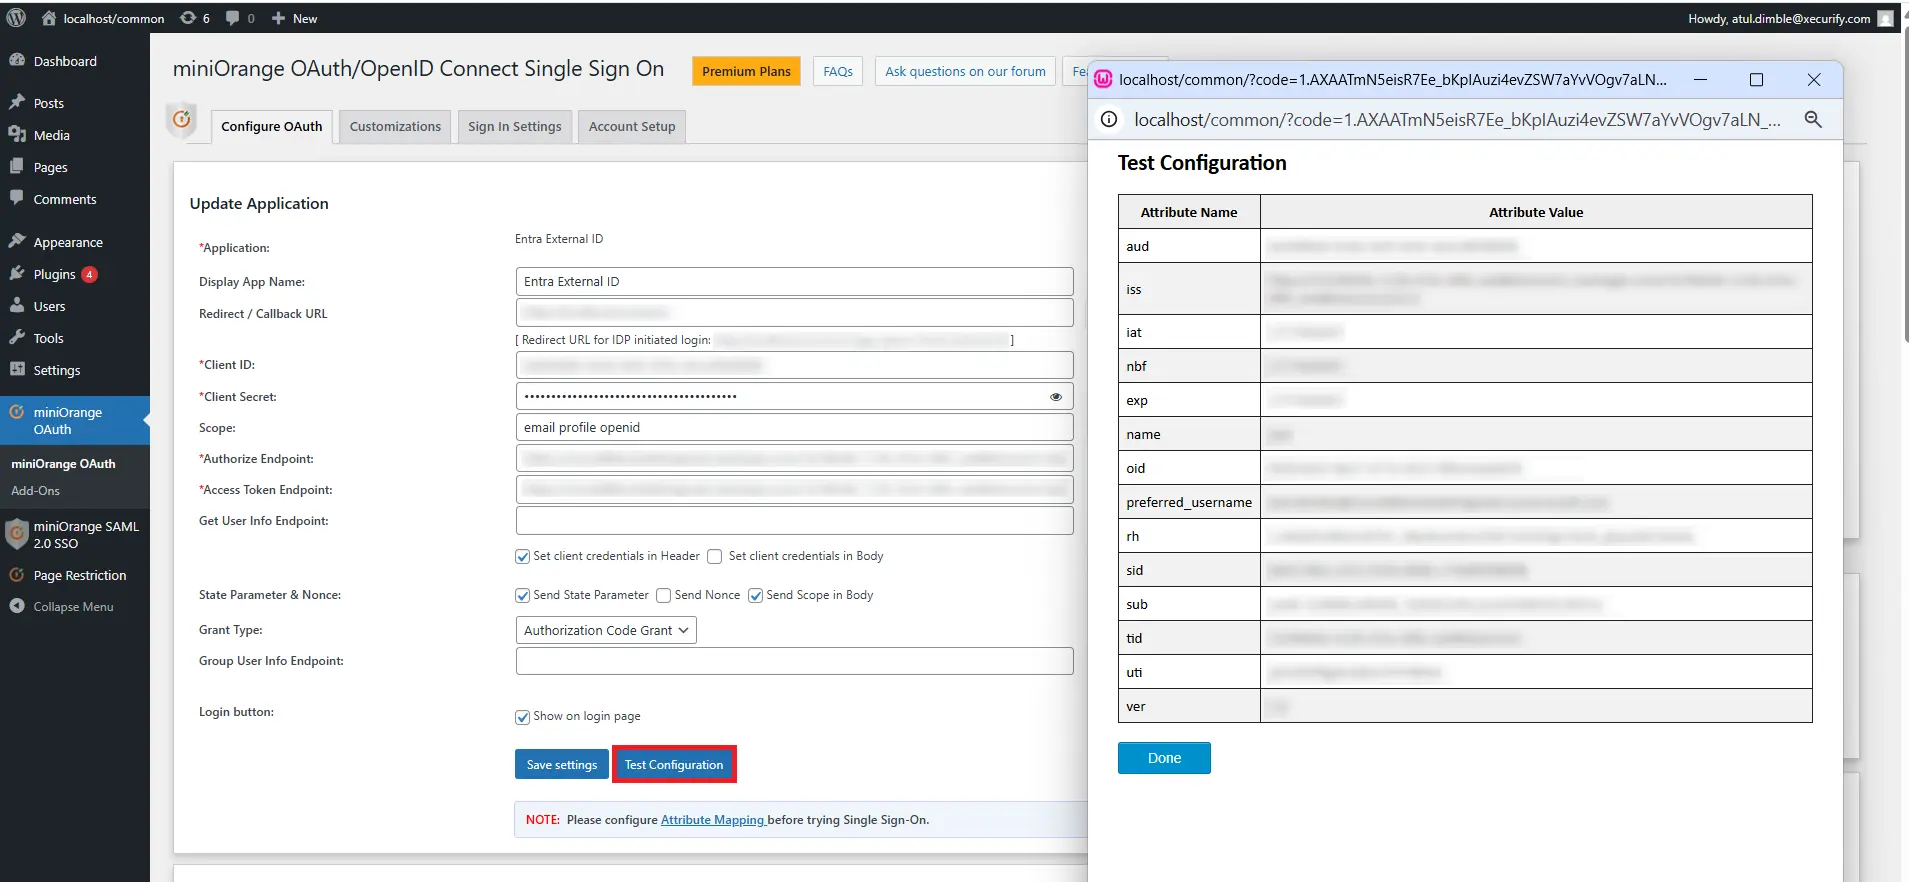Image resolution: width=1909 pixels, height=882 pixels.
Task: Click the Group User Info Endpoint field
Action: [795, 661]
